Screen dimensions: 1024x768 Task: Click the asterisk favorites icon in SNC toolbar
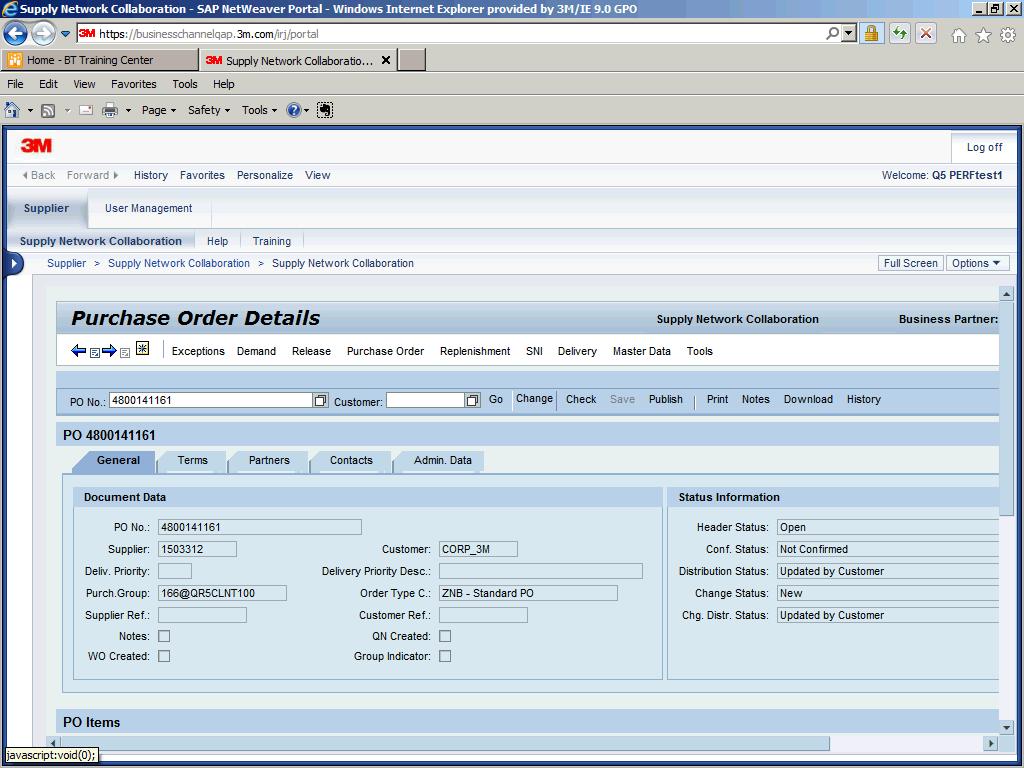point(142,349)
